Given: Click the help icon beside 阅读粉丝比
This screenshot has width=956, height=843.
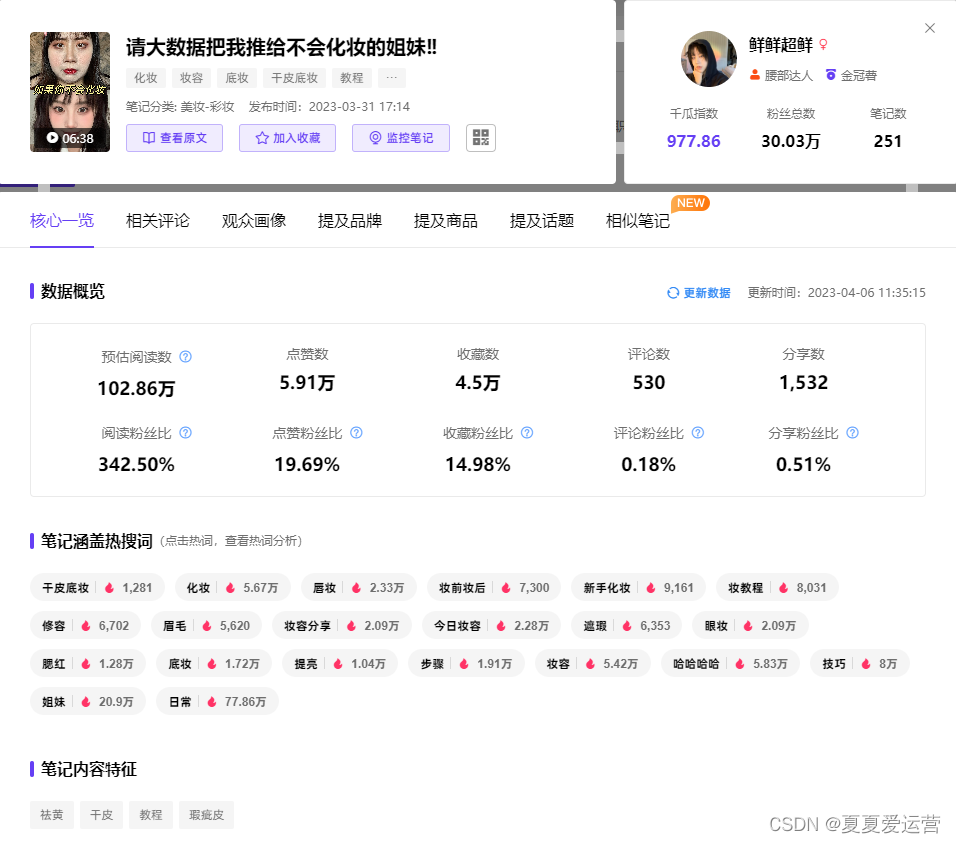Looking at the screenshot, I should tap(186, 433).
